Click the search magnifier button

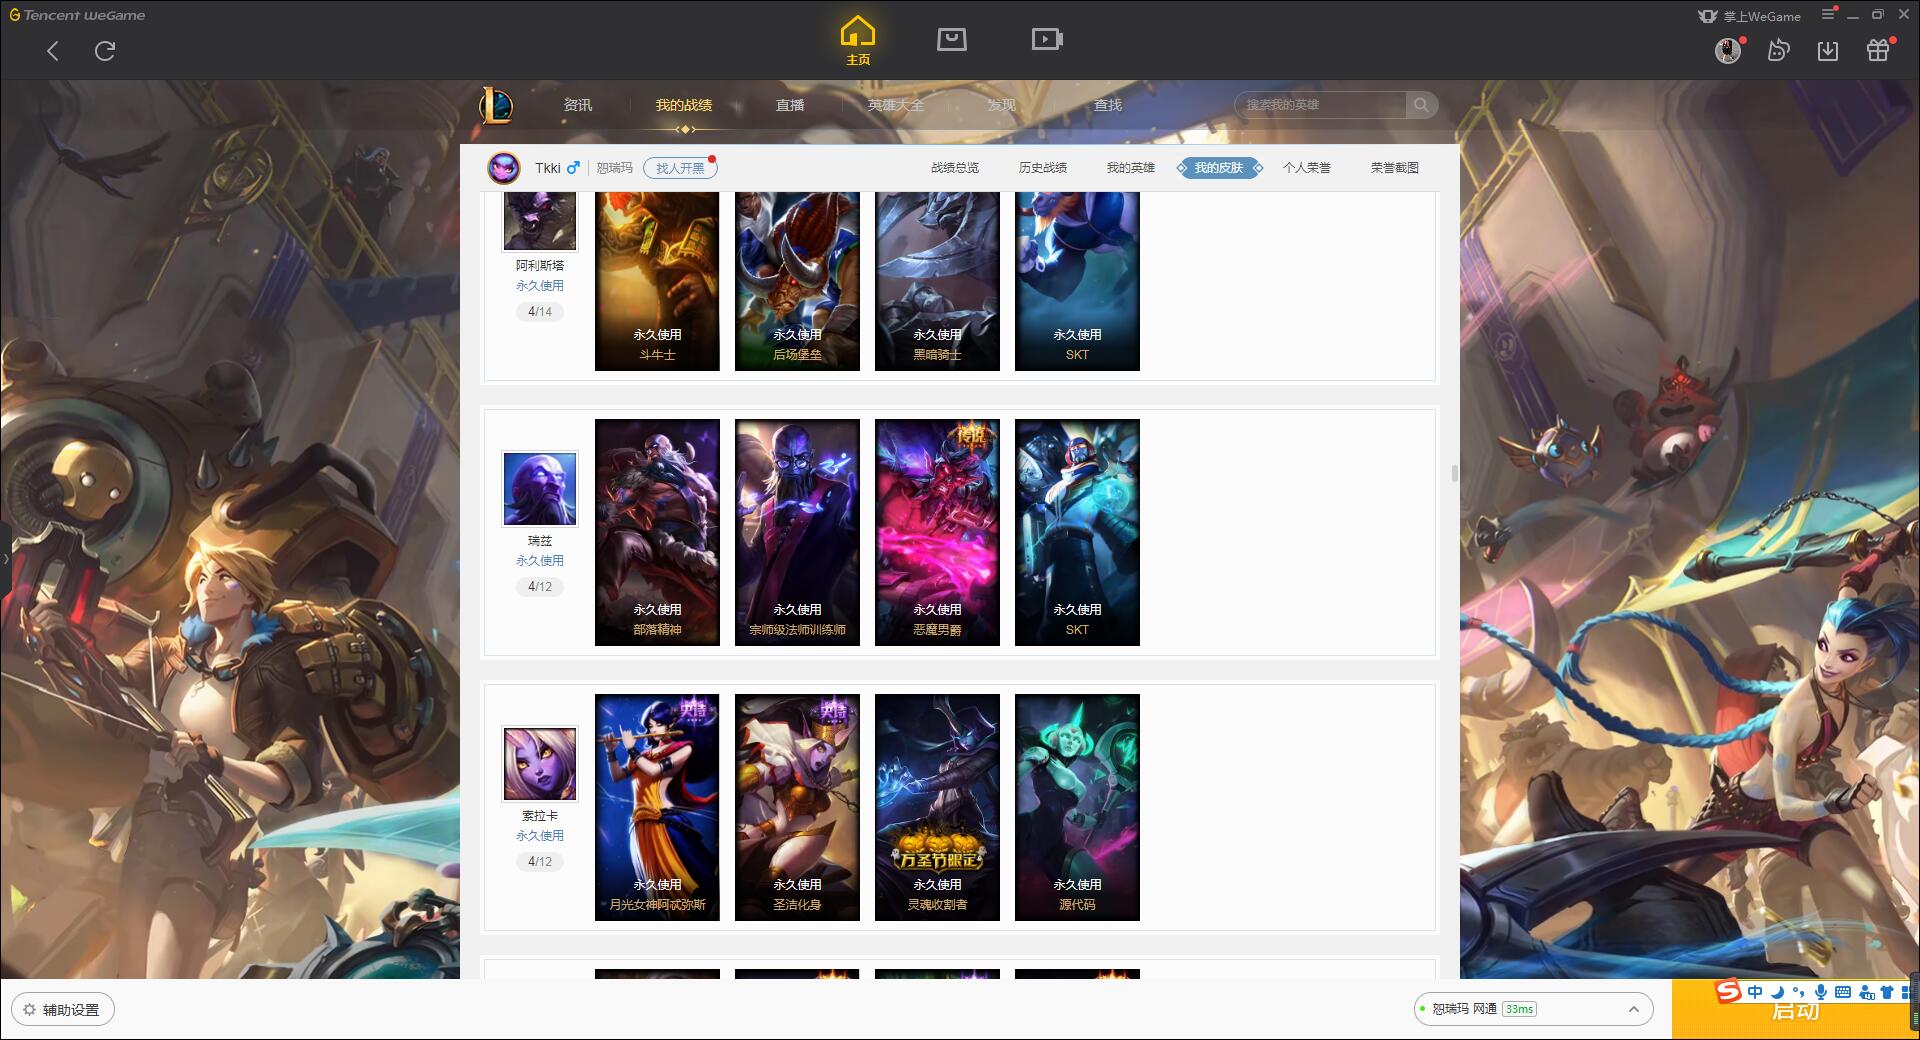1421,105
